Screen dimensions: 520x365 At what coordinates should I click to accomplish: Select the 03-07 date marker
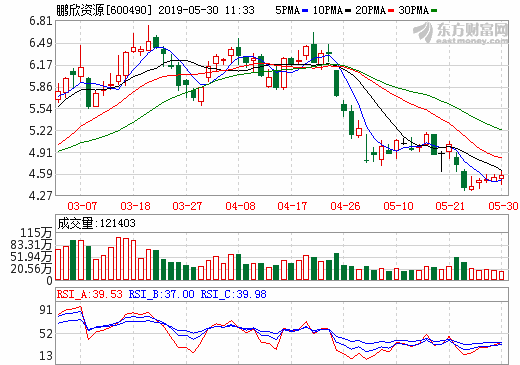82,206
